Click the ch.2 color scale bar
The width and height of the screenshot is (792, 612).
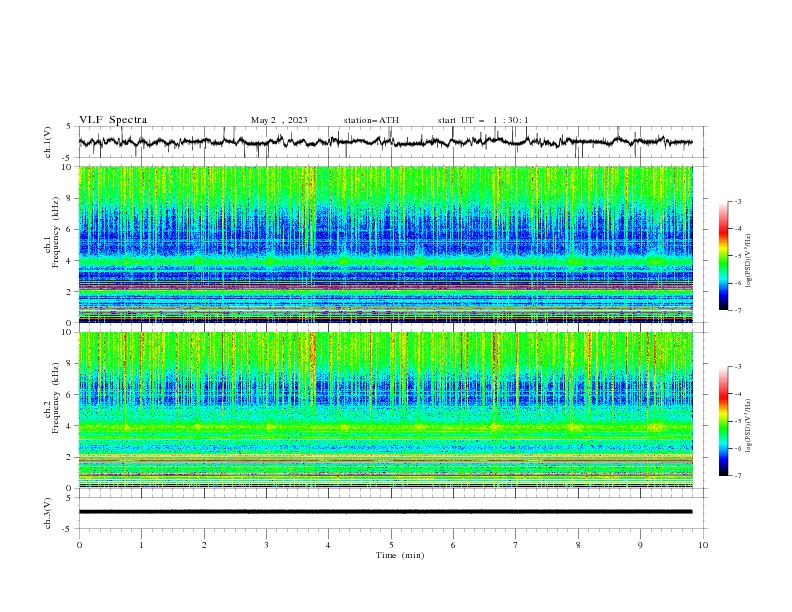pos(724,421)
